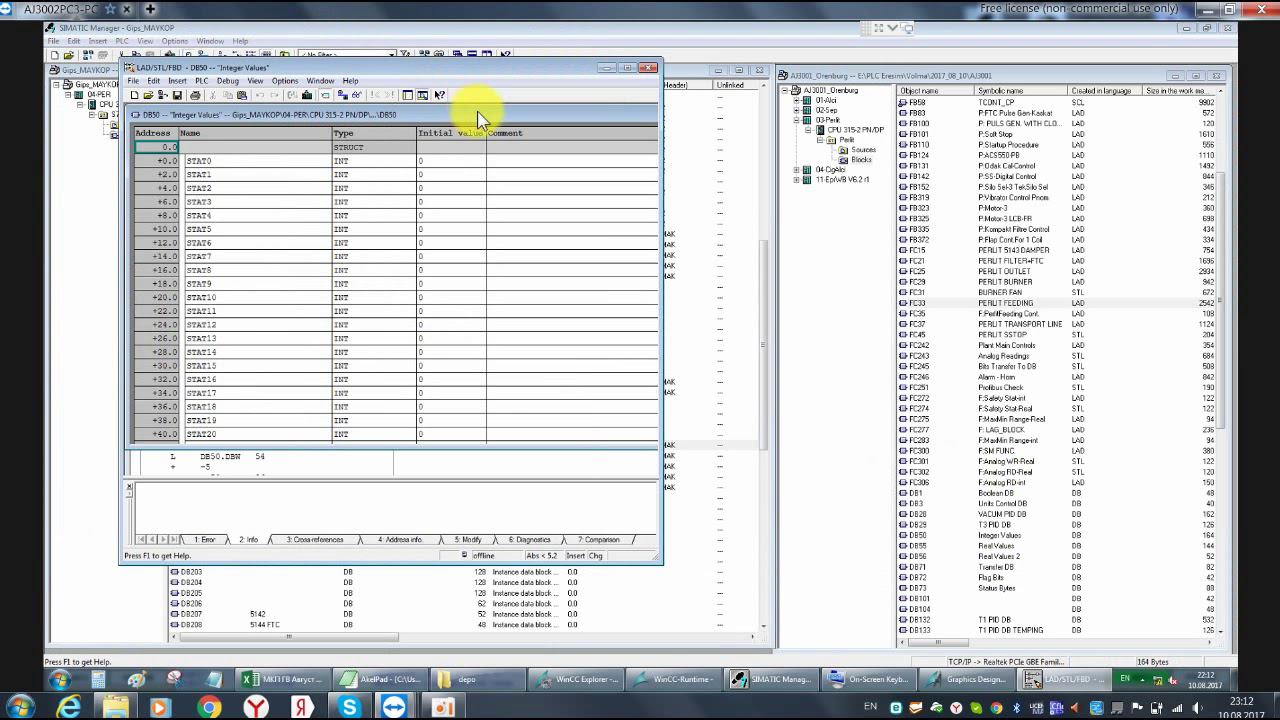The width and height of the screenshot is (1280, 720).
Task: Open WinCC Explorer from the inner taskbar
Action: (x=579, y=680)
